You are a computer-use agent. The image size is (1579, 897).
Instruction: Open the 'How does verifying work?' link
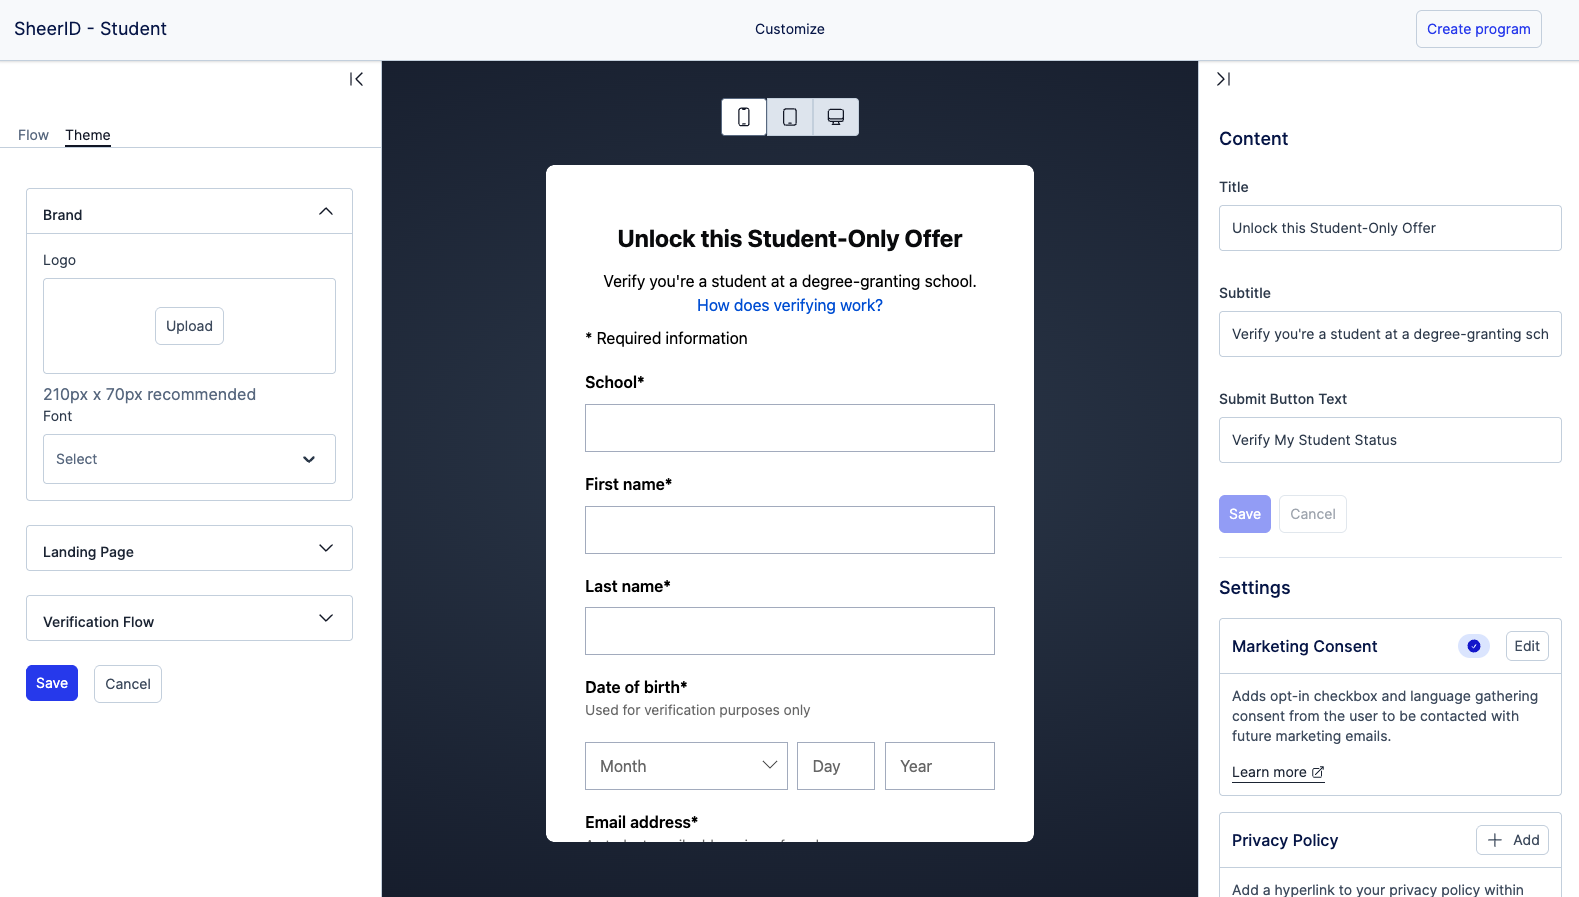tap(790, 305)
